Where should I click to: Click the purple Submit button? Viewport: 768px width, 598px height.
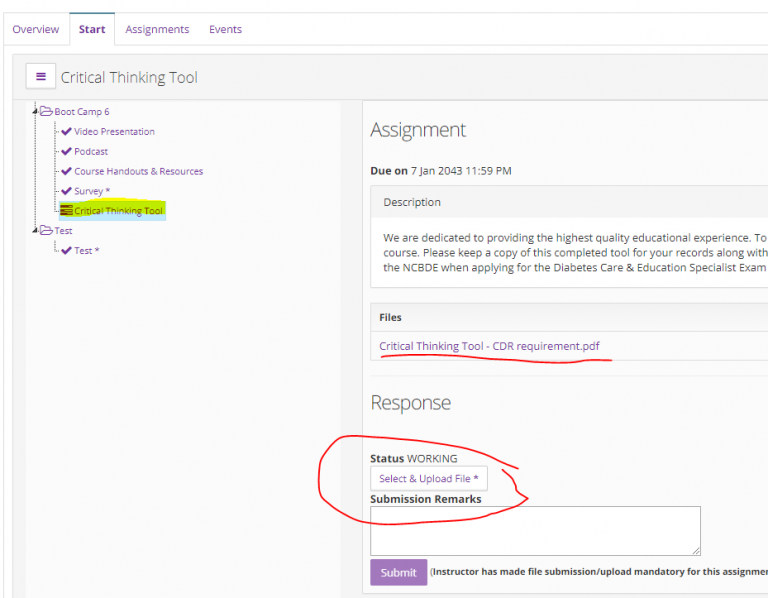[x=398, y=572]
